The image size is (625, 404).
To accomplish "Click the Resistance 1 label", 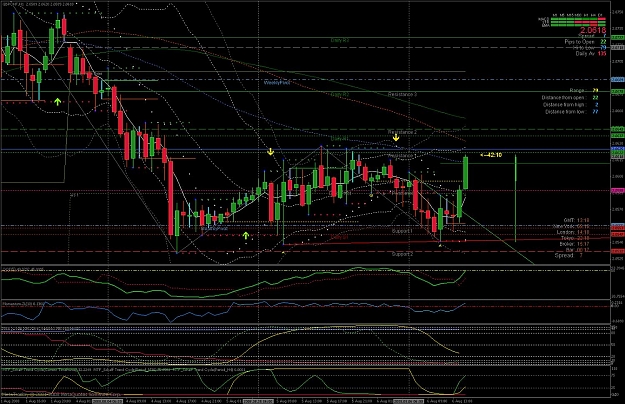I will [x=401, y=156].
